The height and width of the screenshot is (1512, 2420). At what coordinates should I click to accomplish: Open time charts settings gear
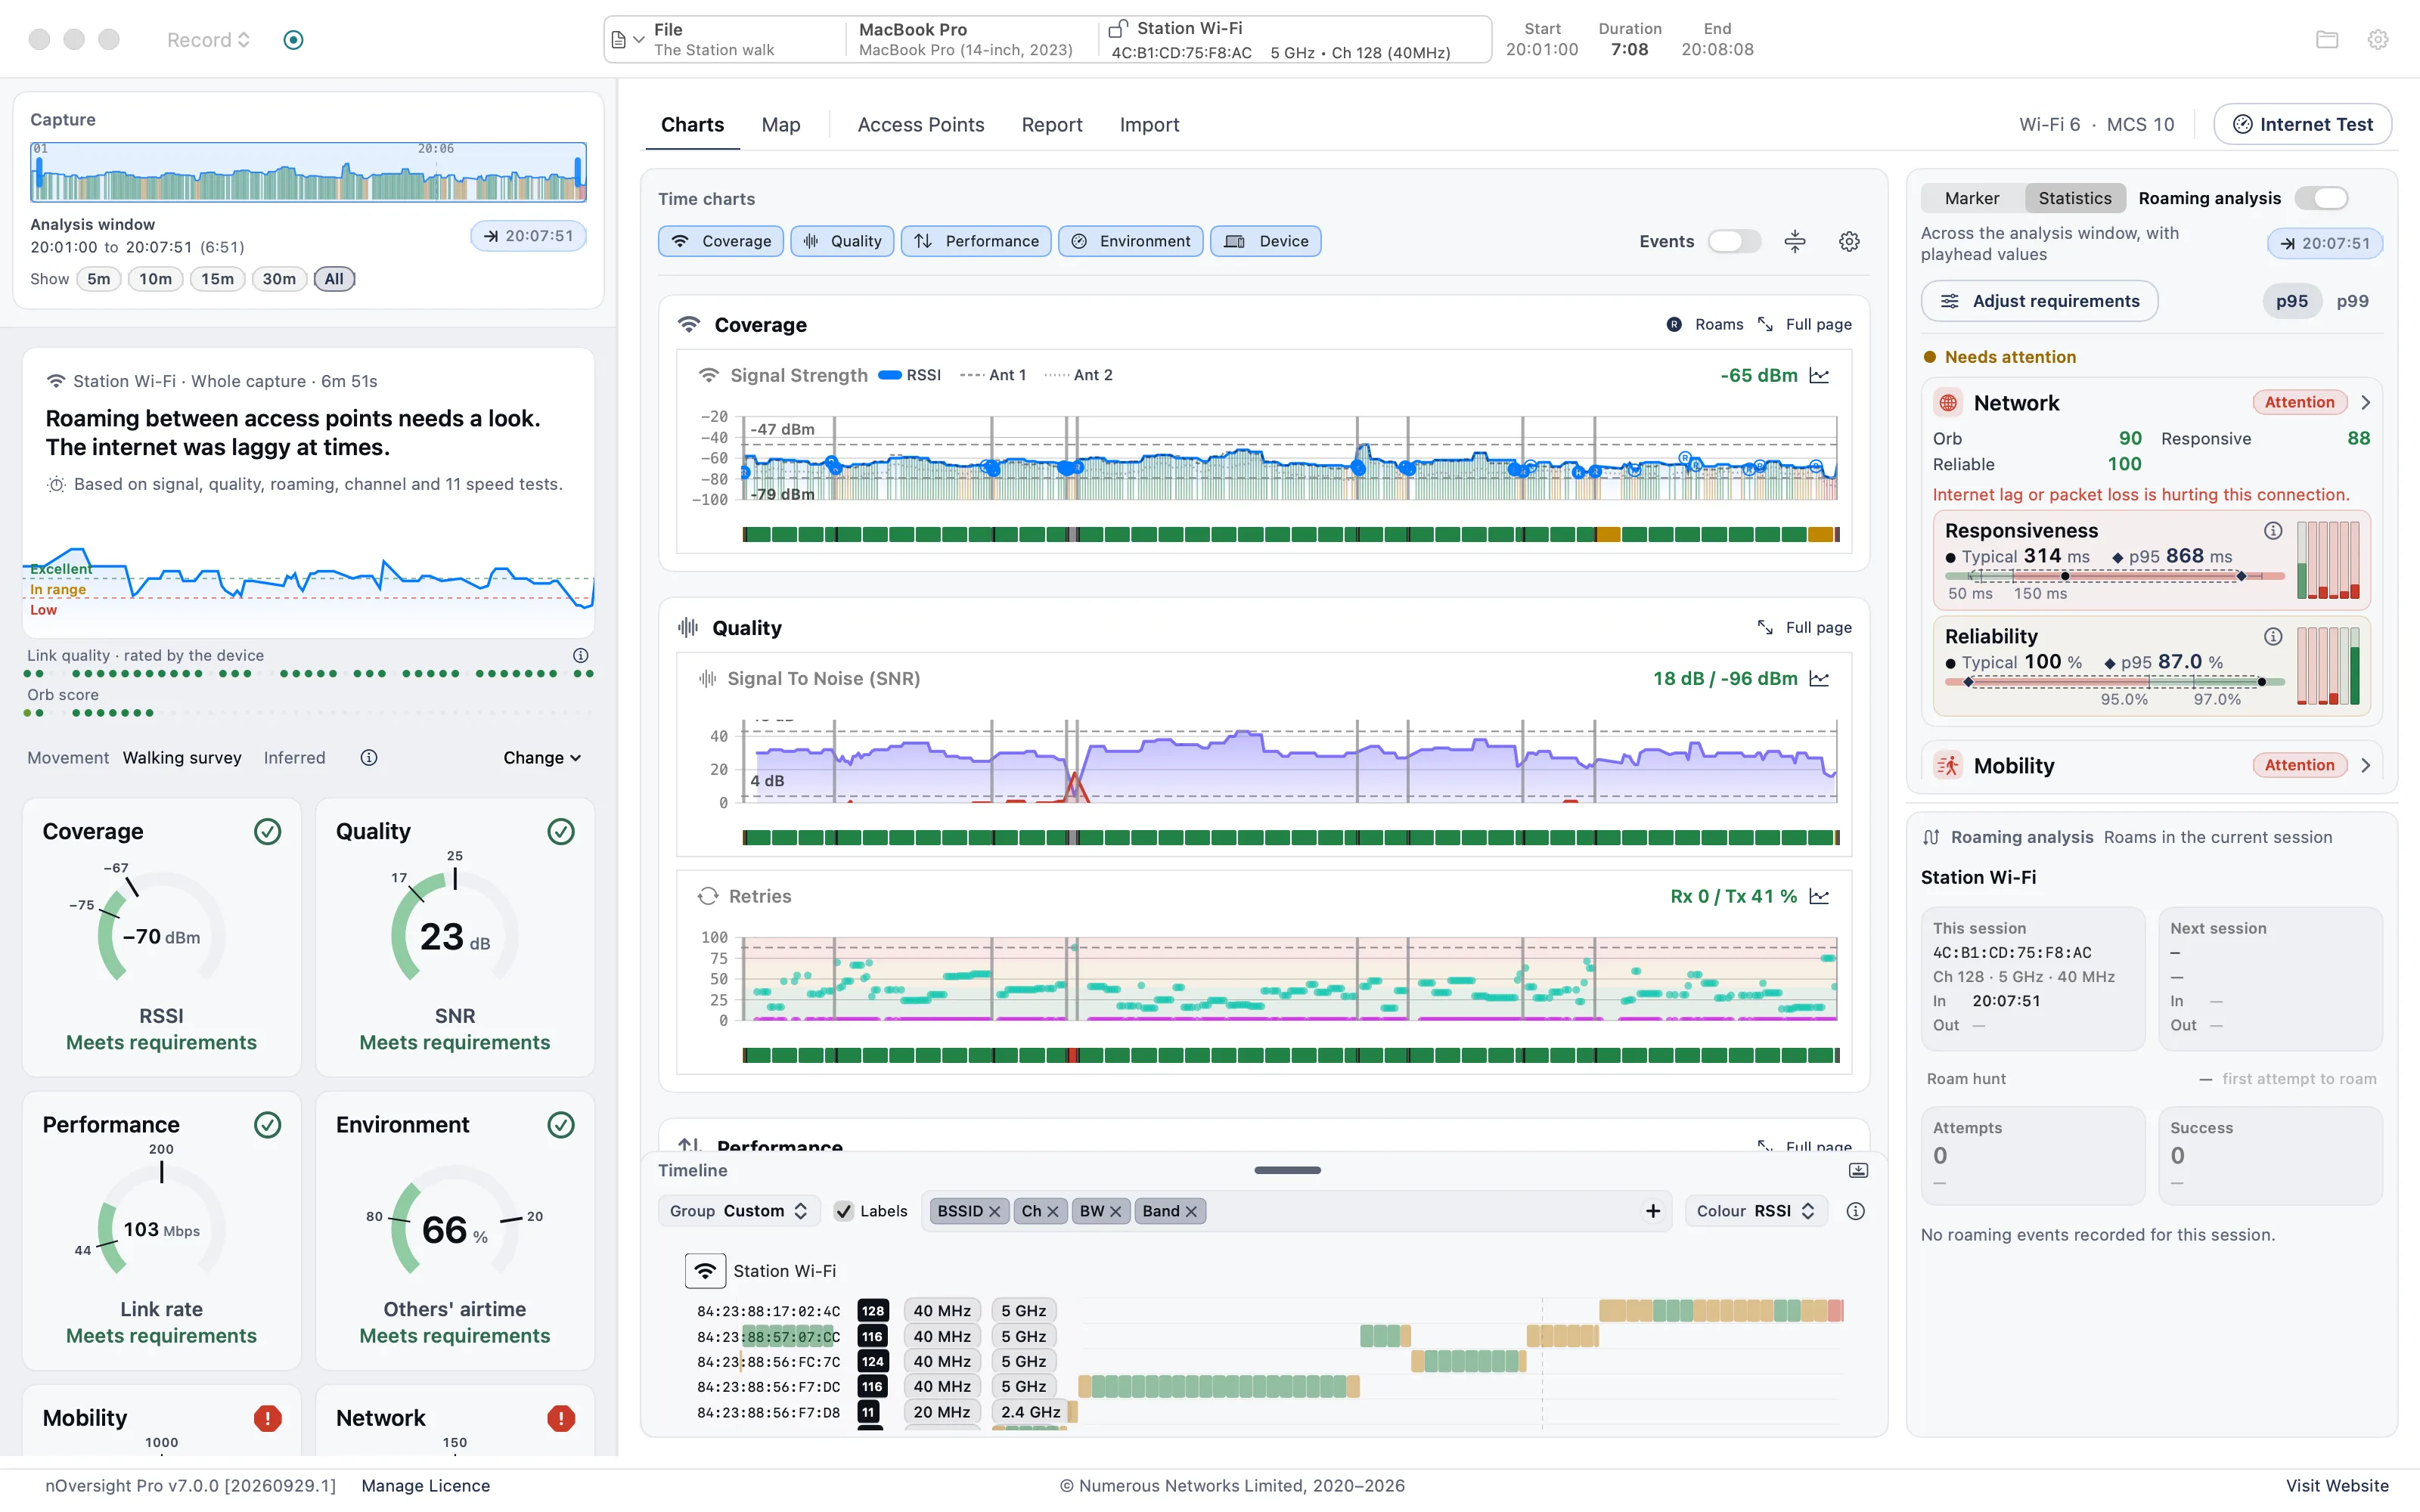(x=1849, y=241)
